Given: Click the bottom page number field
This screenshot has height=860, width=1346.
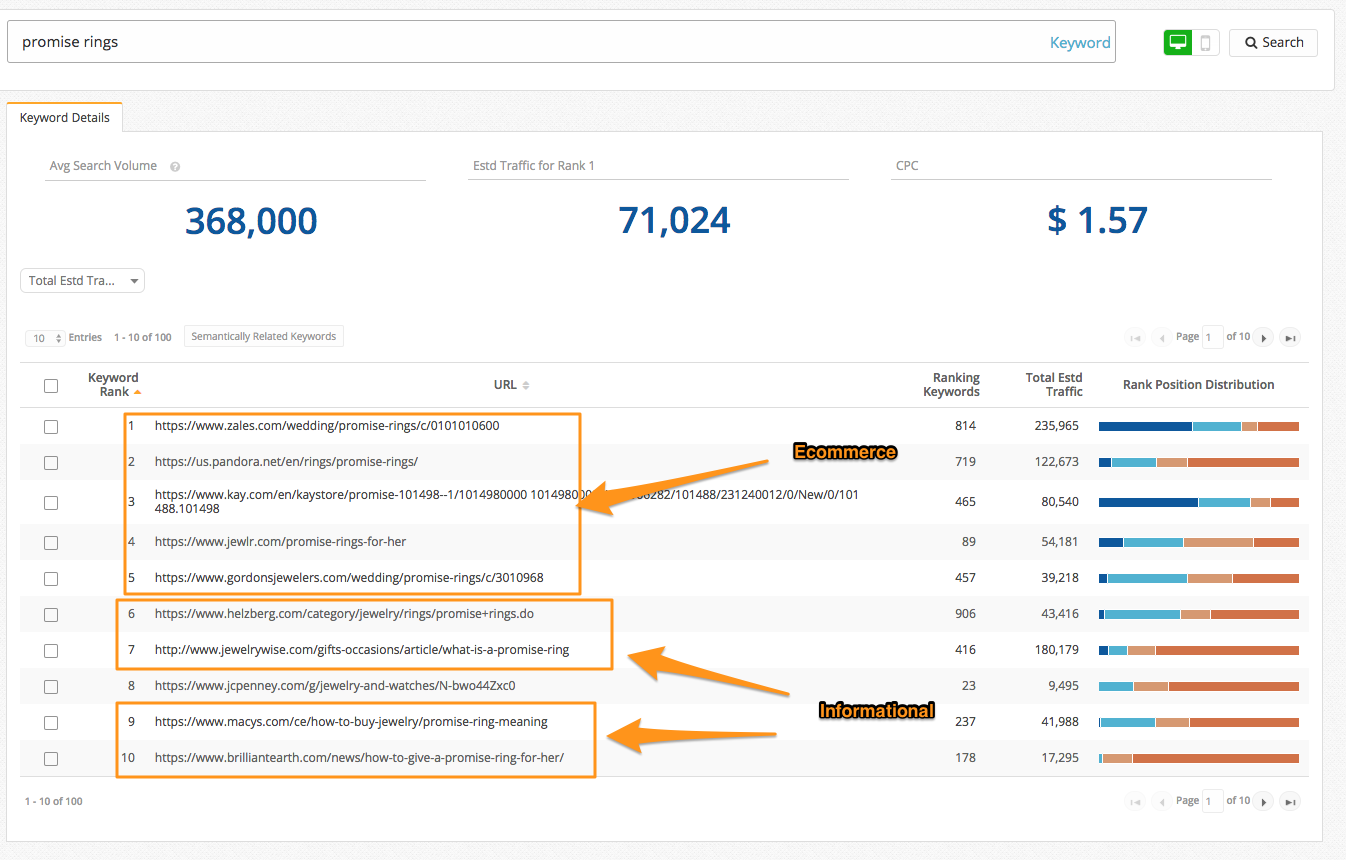Looking at the screenshot, I should (x=1212, y=801).
